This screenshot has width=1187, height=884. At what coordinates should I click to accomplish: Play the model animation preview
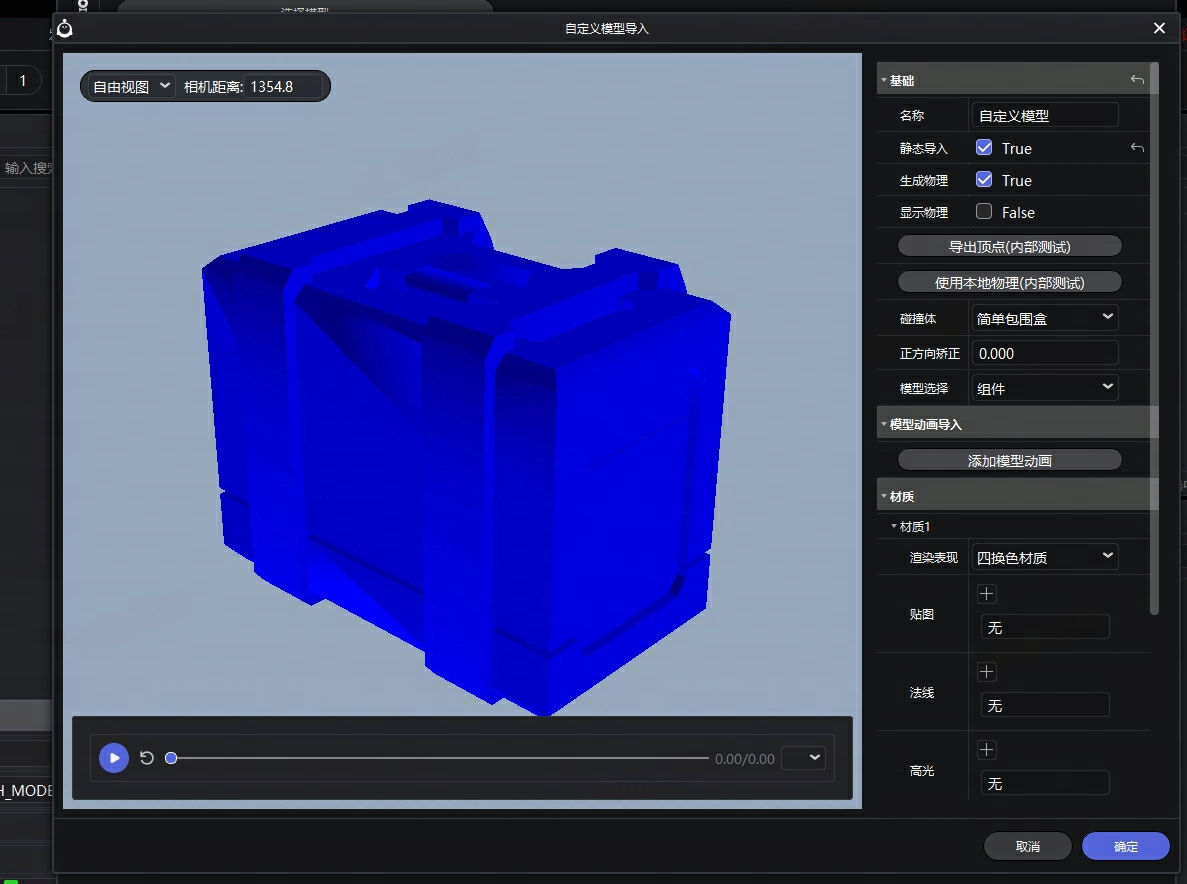[x=114, y=758]
